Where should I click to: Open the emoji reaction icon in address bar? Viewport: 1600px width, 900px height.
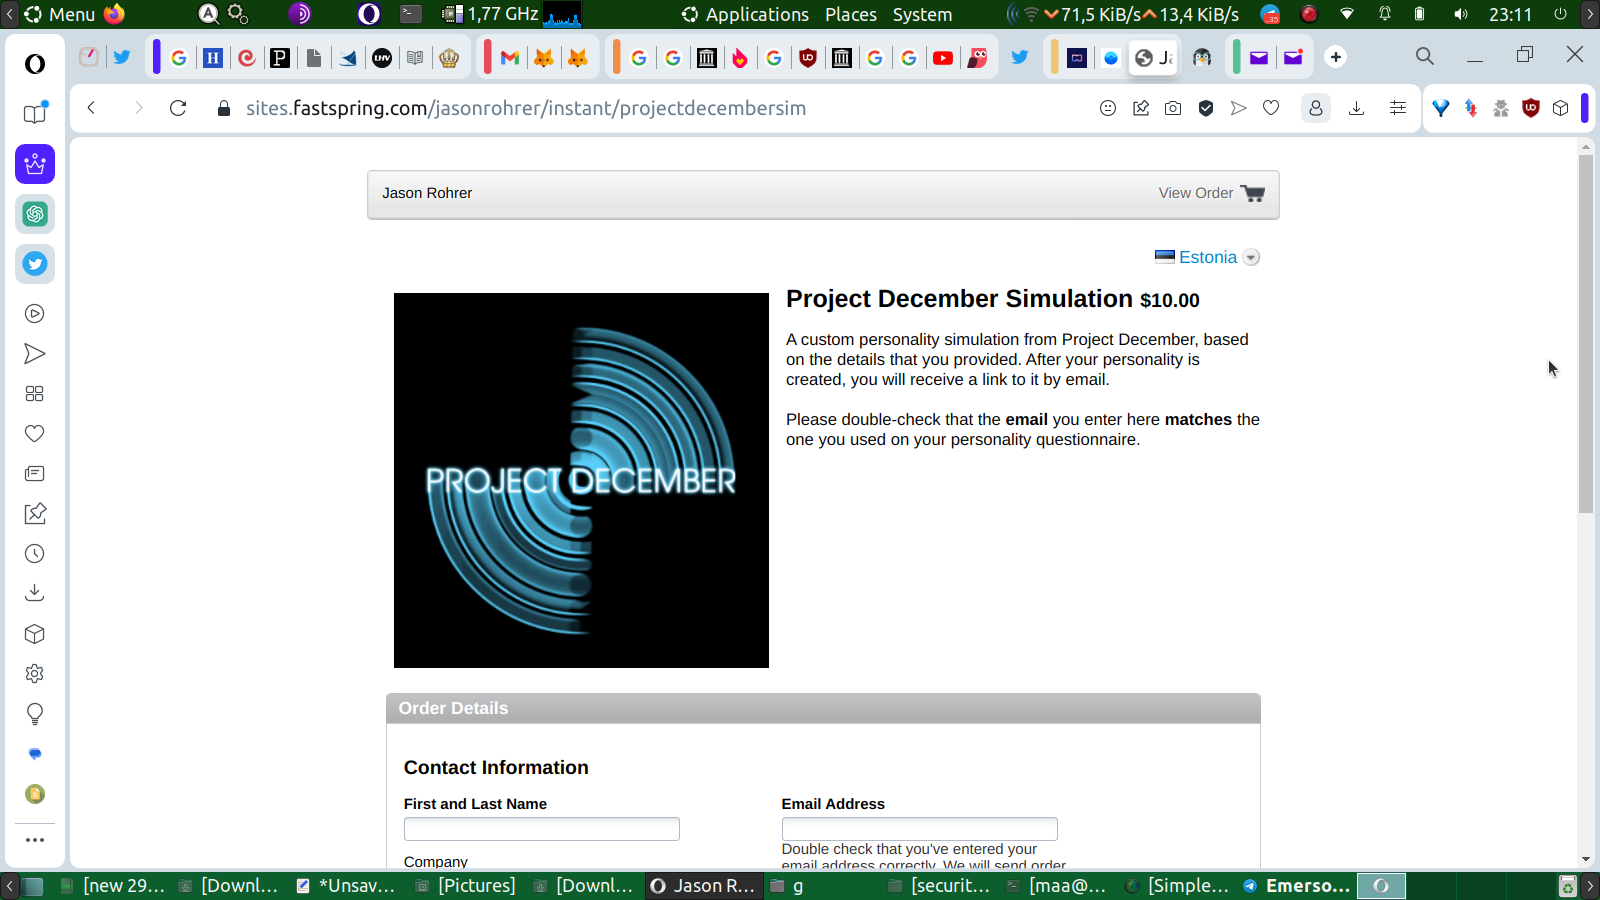click(x=1108, y=108)
